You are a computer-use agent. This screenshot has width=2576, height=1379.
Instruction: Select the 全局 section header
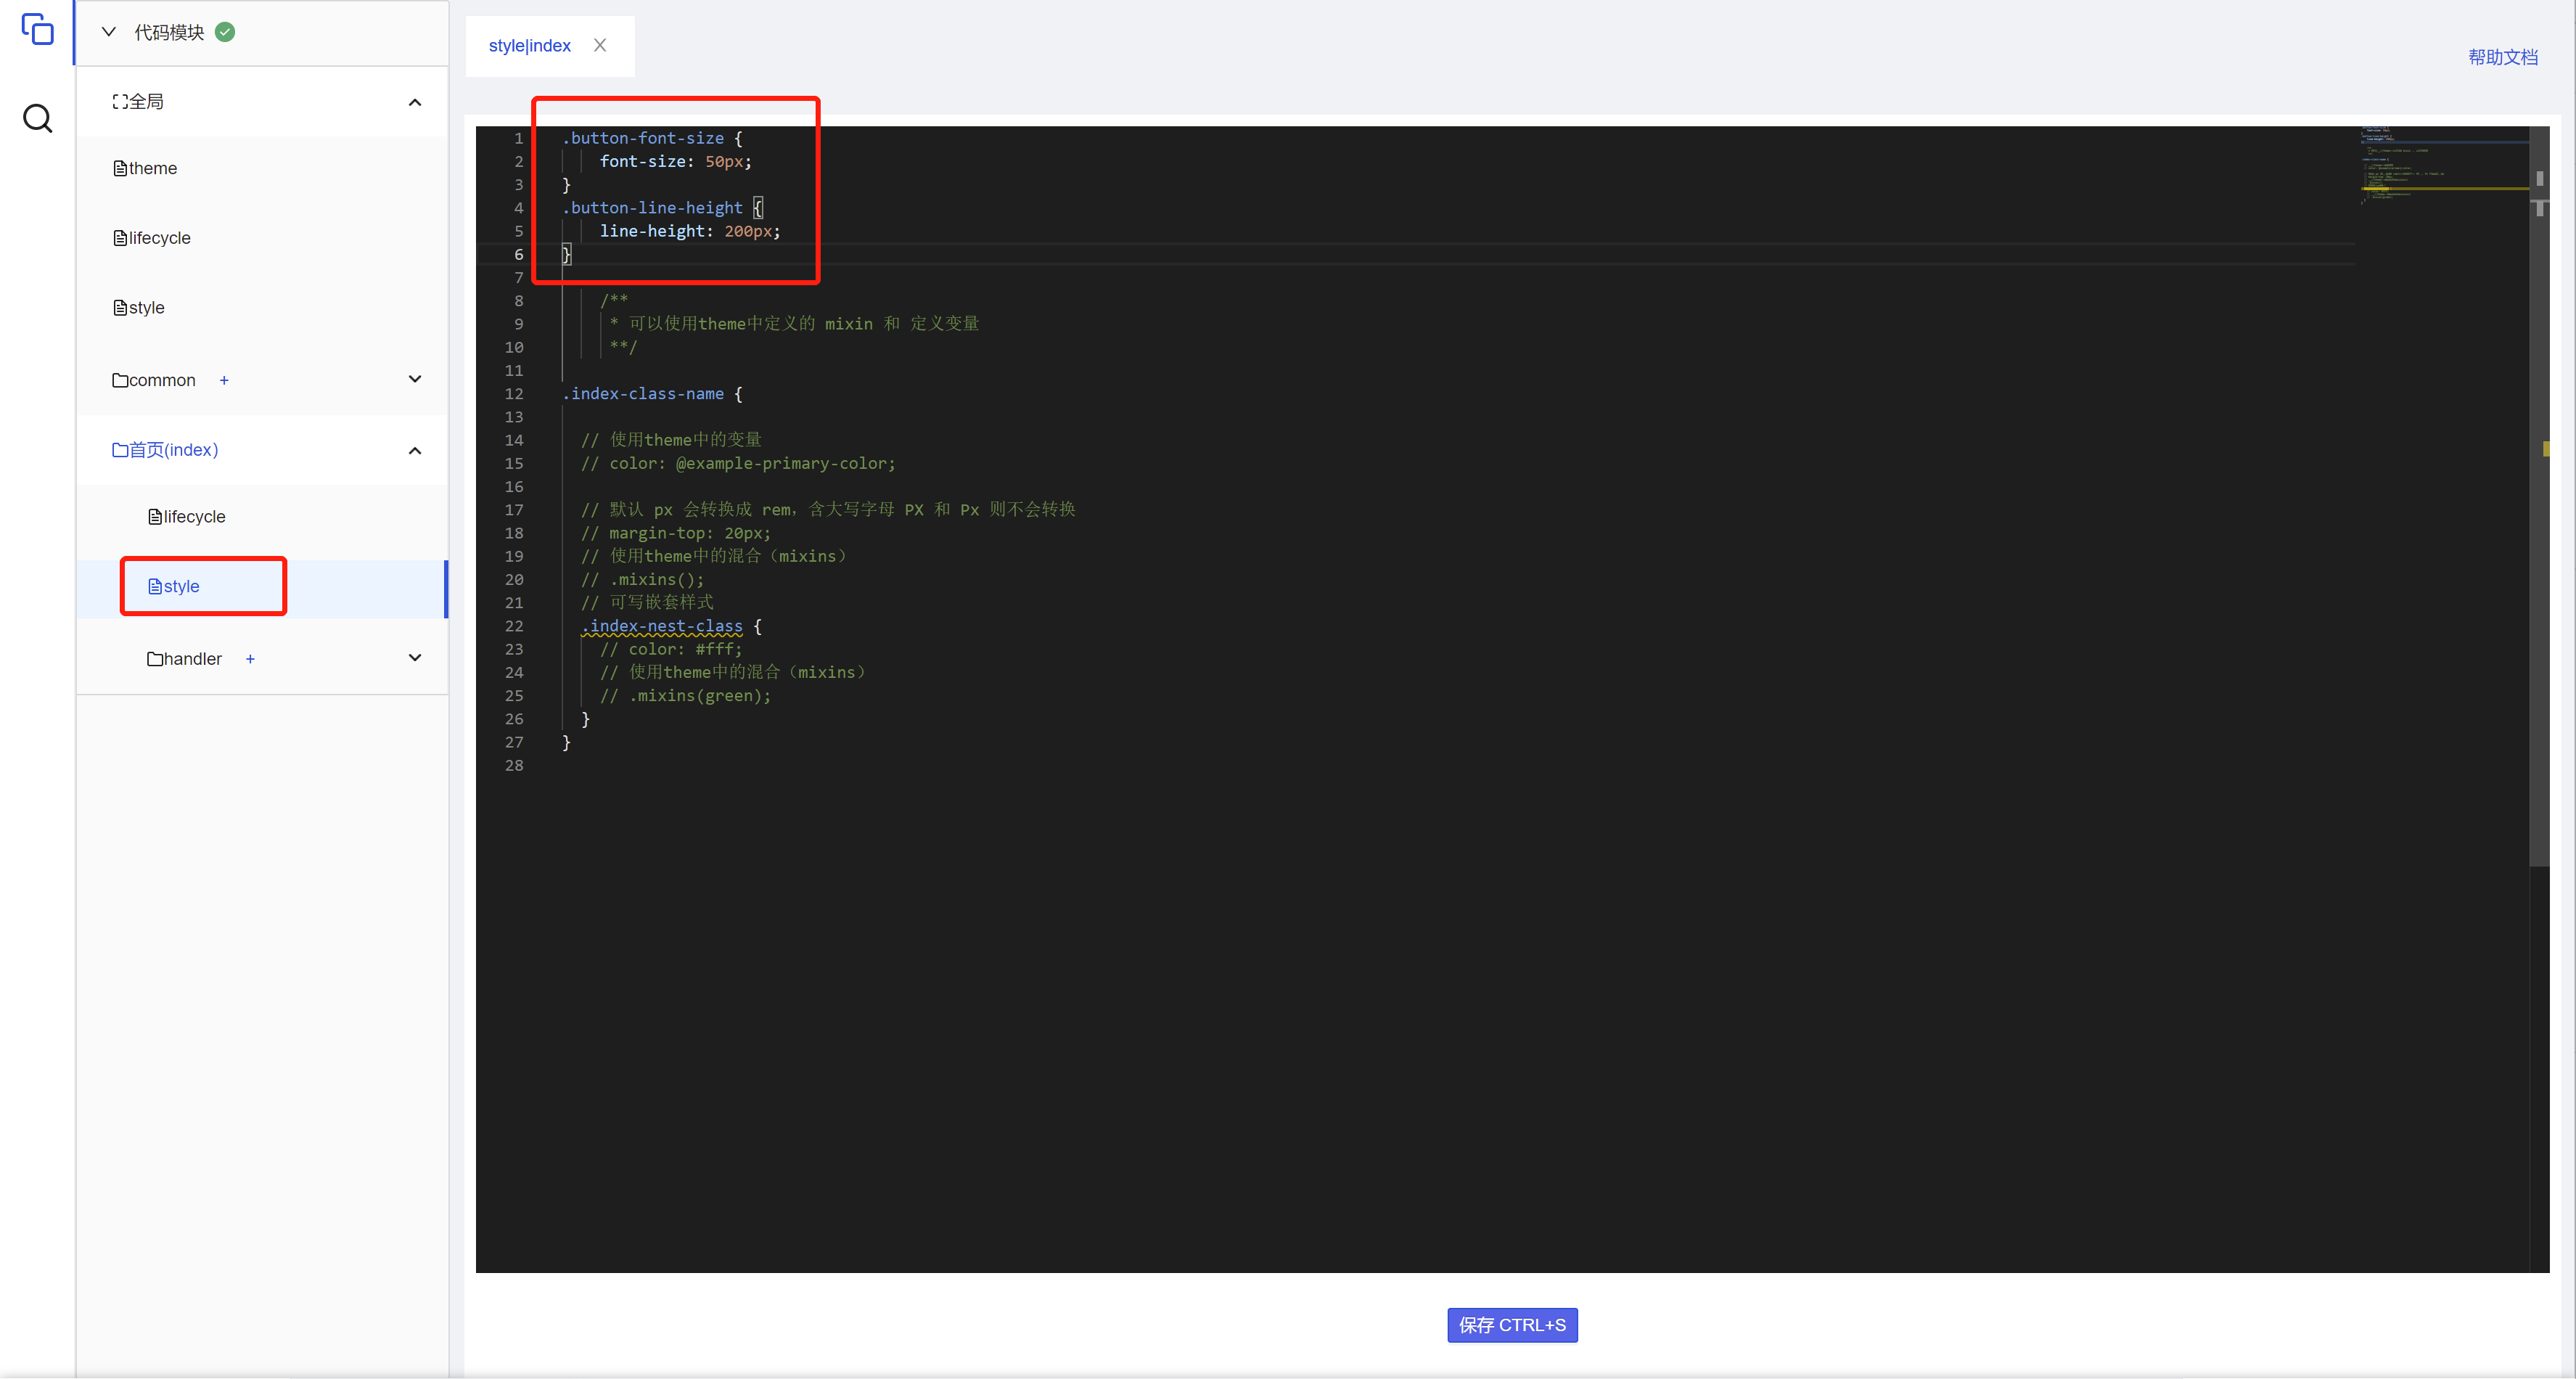[x=262, y=102]
